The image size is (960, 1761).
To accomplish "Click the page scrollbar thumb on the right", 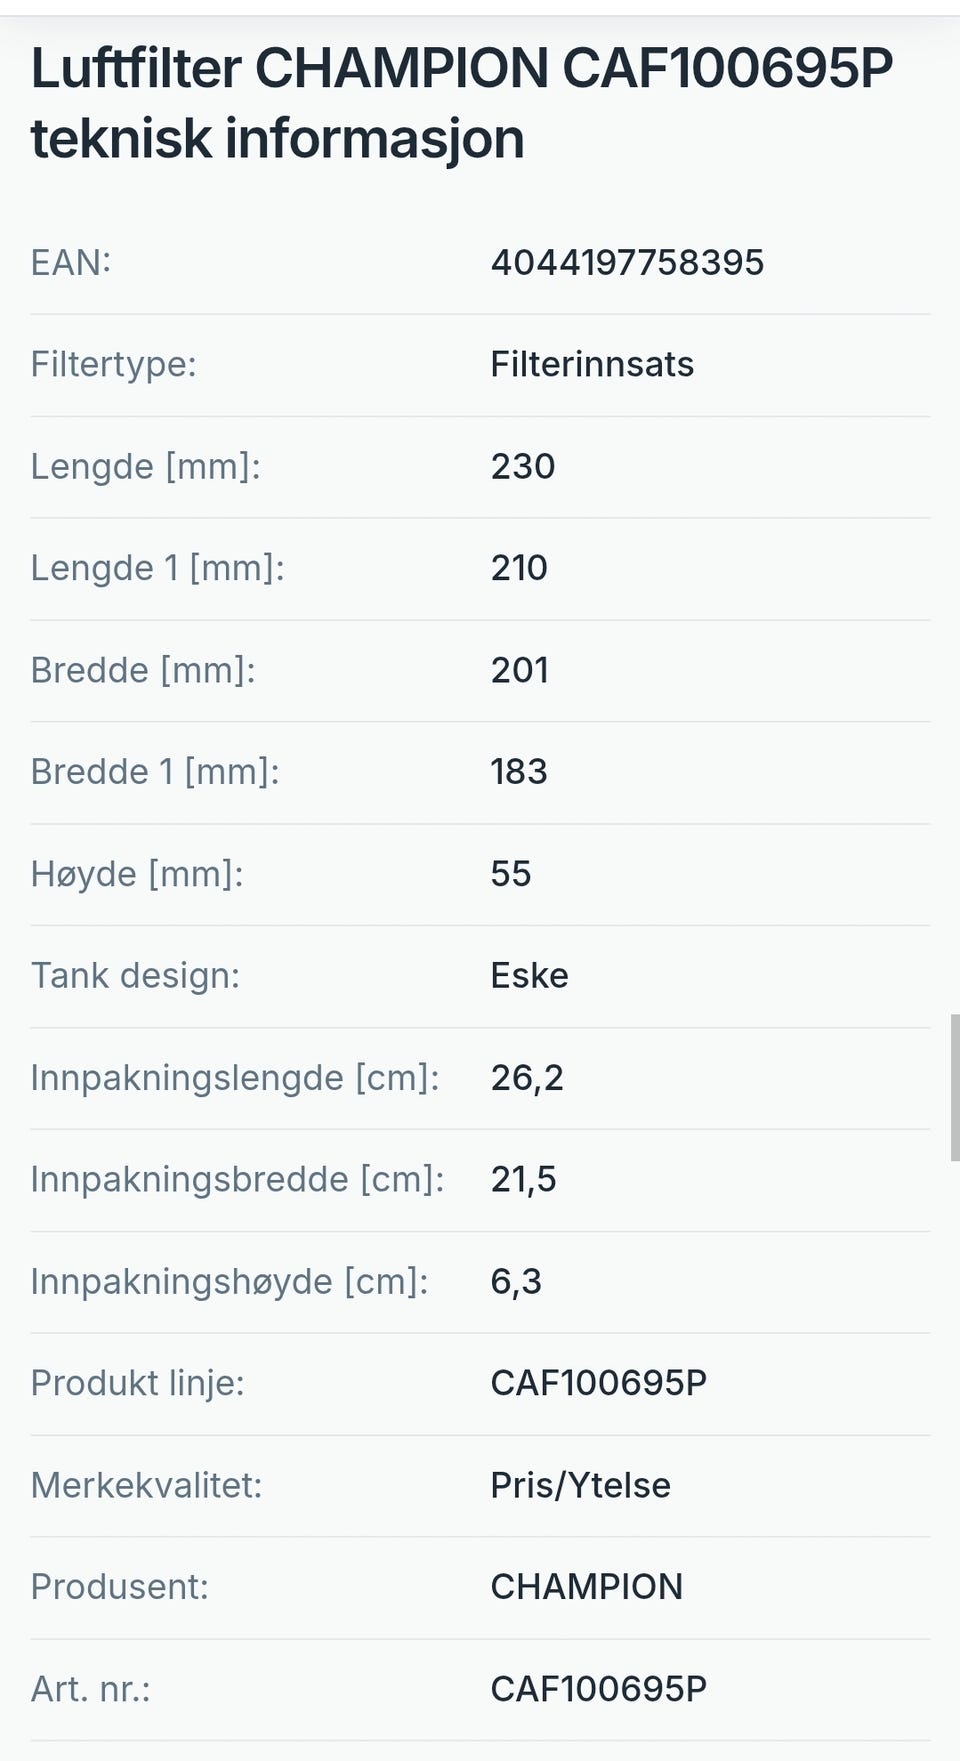I will tap(955, 1087).
